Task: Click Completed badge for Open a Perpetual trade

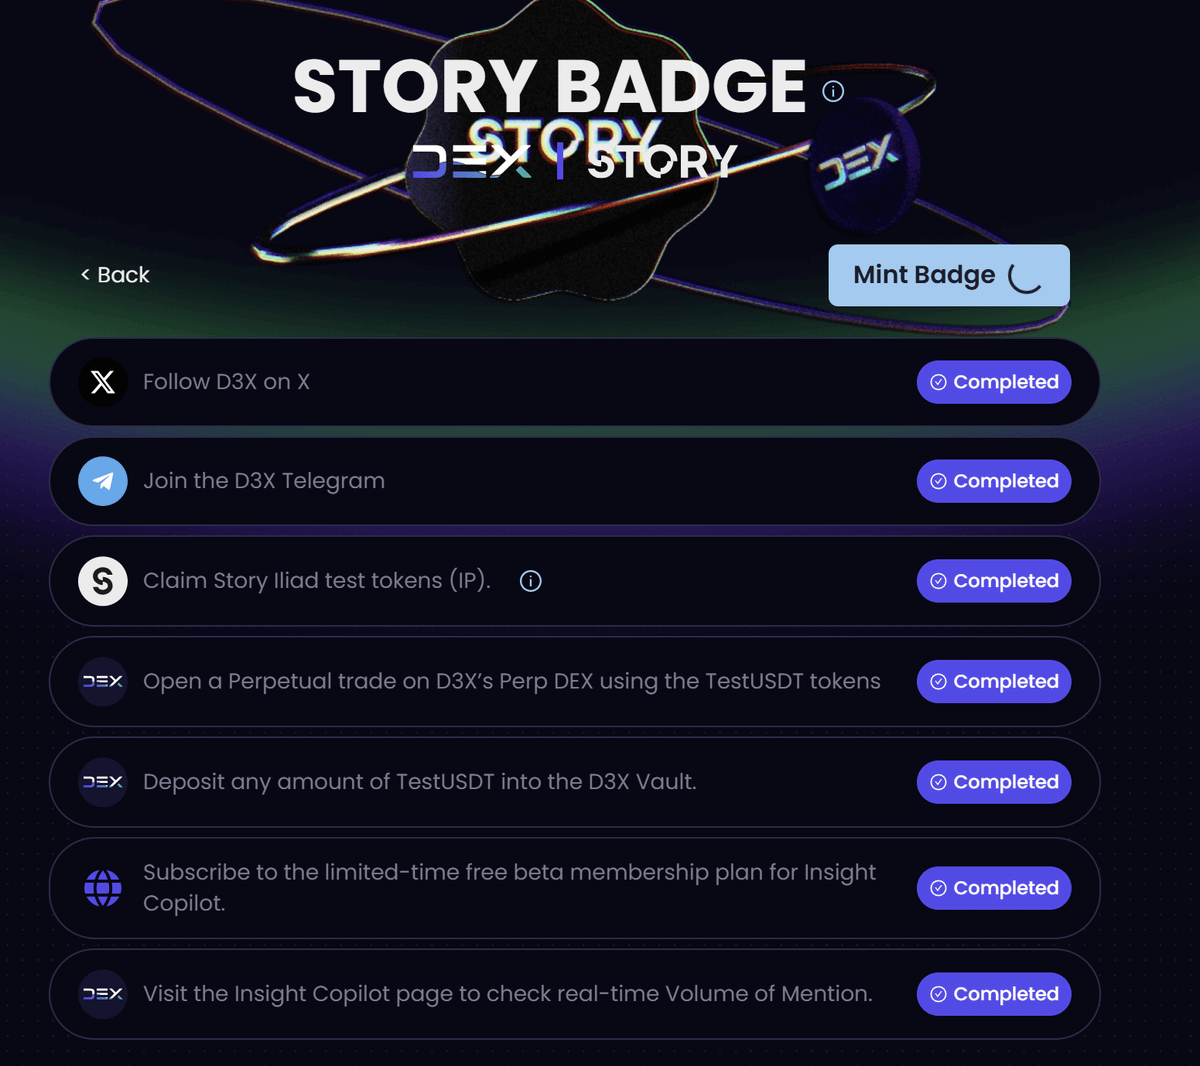Action: click(994, 681)
